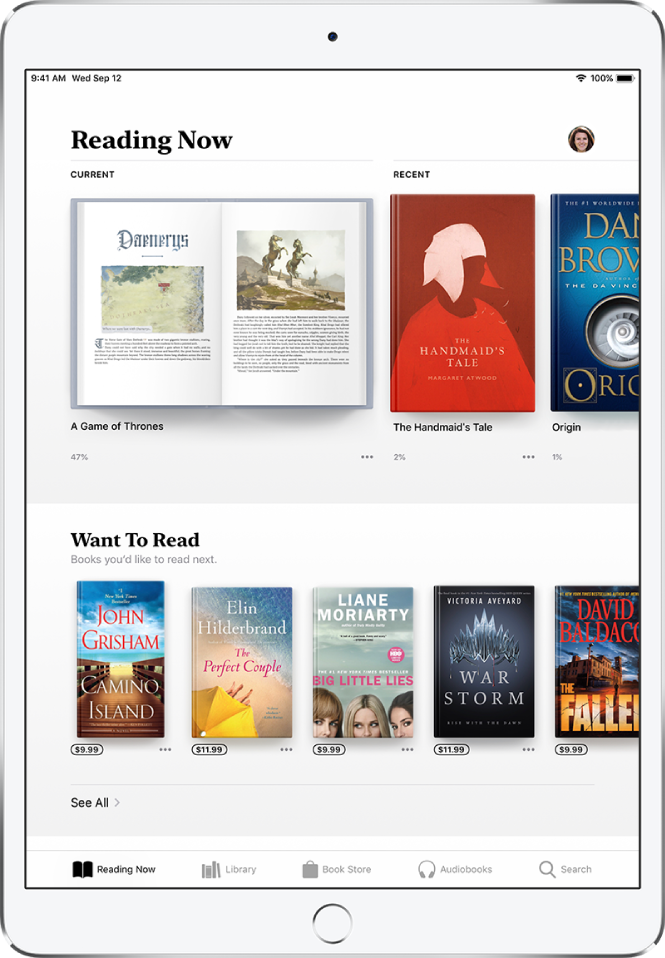Tap the A Game of Thrones title
Screen dimensions: 665x958
tap(117, 426)
